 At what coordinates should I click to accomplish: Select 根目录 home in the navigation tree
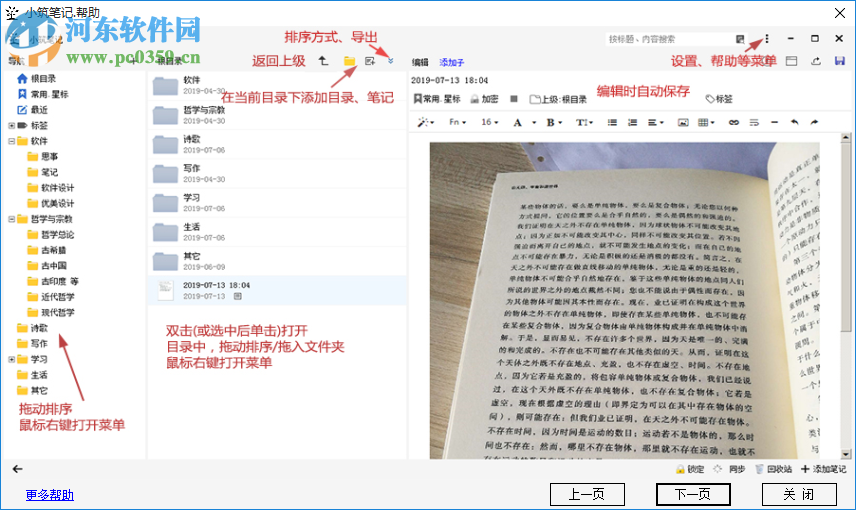(x=37, y=79)
